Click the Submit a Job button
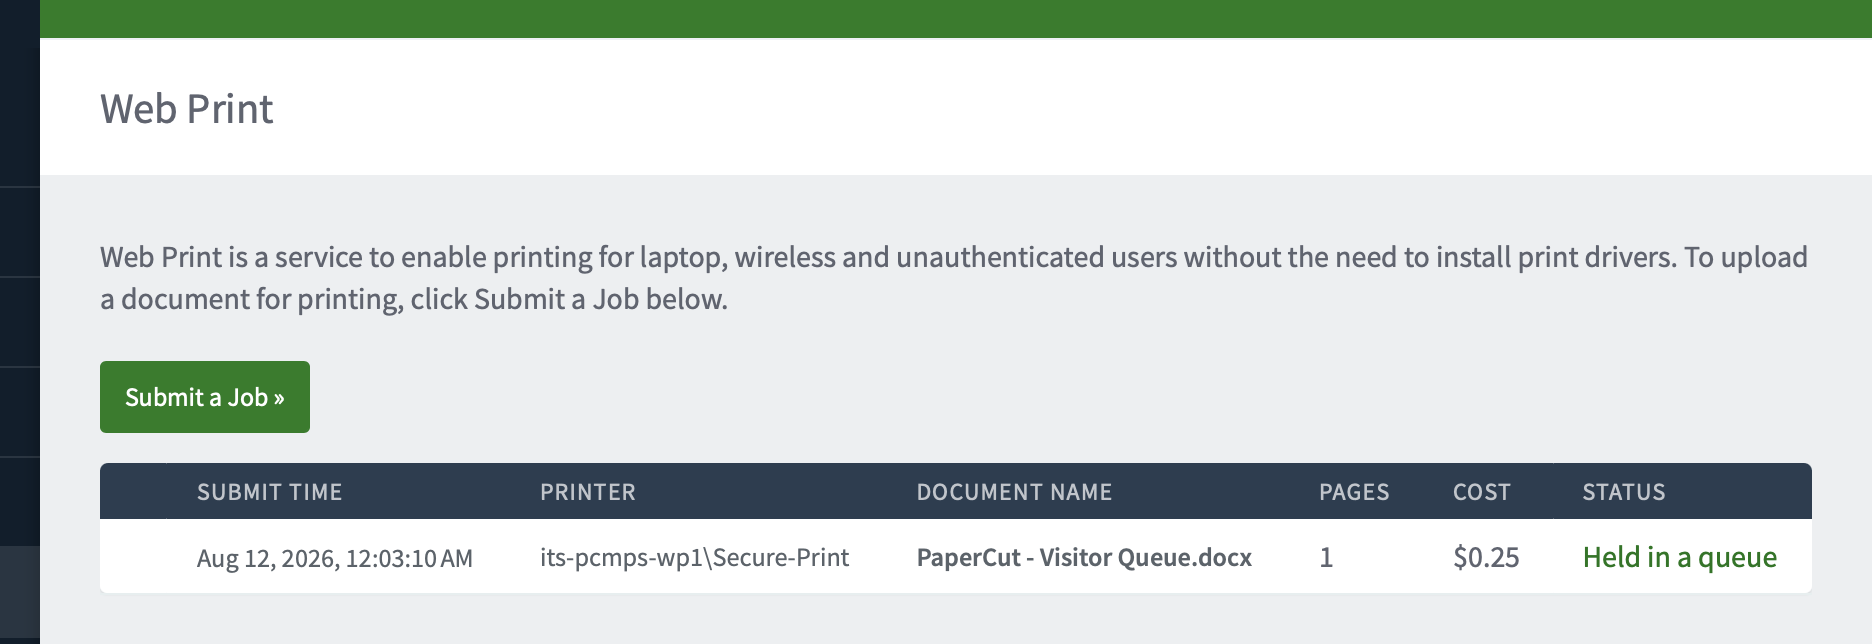The height and width of the screenshot is (644, 1872). pos(205,397)
